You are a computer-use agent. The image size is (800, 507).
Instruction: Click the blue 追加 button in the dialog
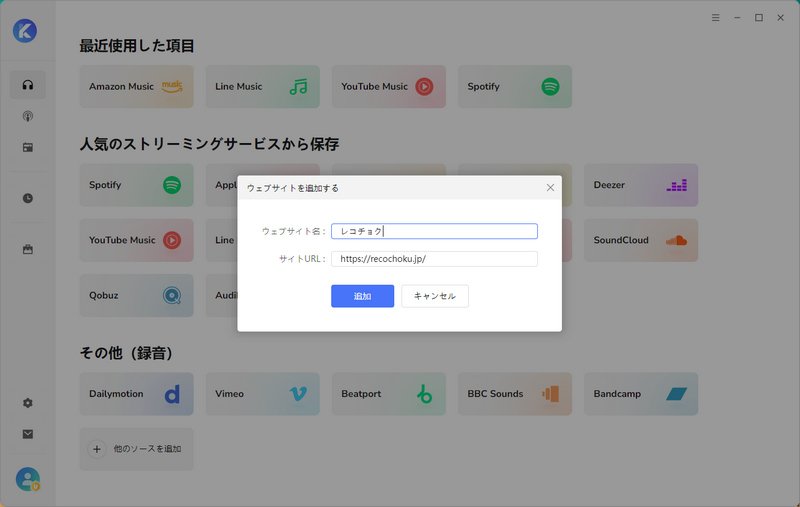click(x=362, y=296)
